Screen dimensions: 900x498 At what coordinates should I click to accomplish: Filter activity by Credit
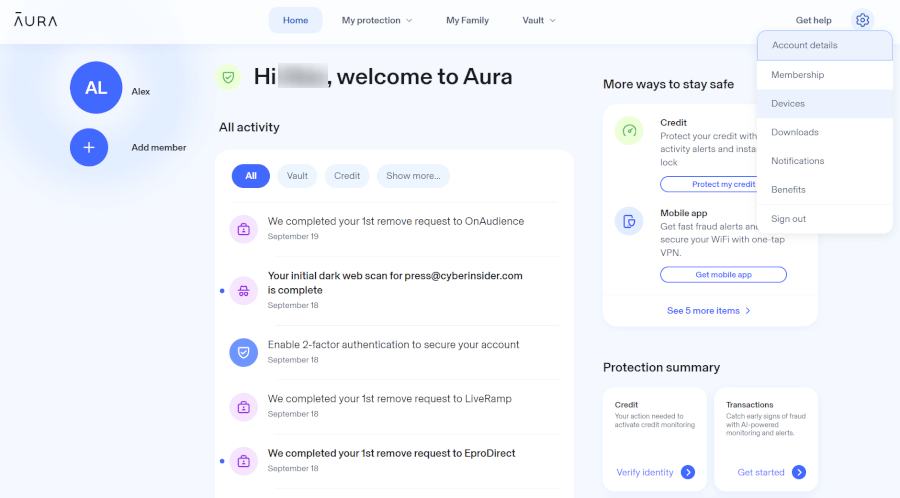tap(347, 176)
